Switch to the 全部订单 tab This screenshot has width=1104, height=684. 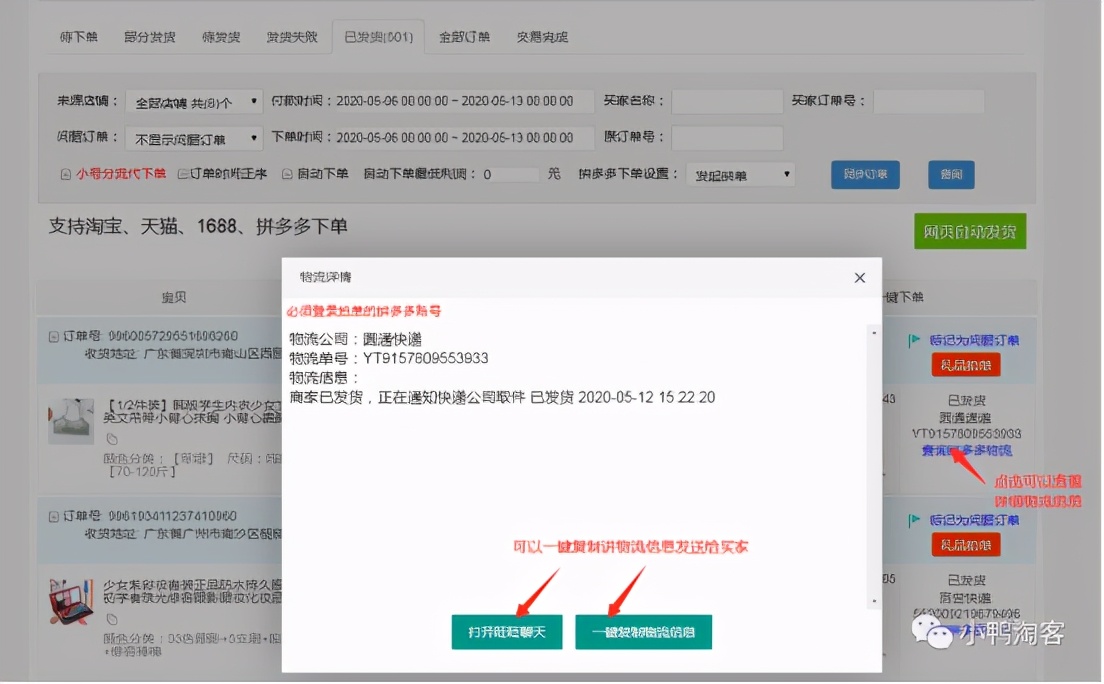point(464,36)
